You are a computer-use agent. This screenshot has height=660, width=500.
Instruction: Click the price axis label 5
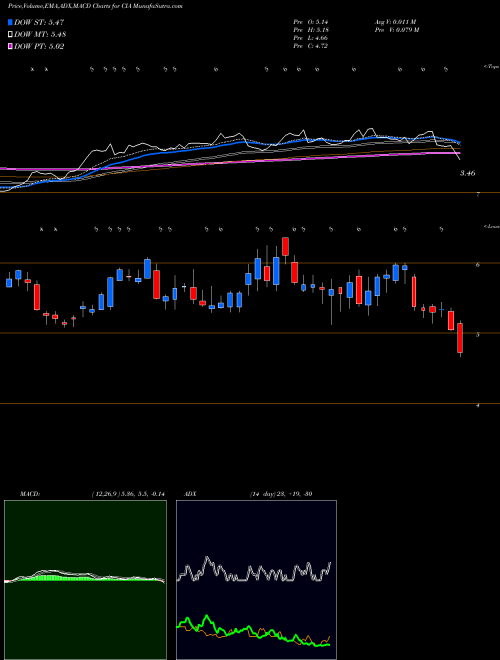pyautogui.click(x=478, y=335)
